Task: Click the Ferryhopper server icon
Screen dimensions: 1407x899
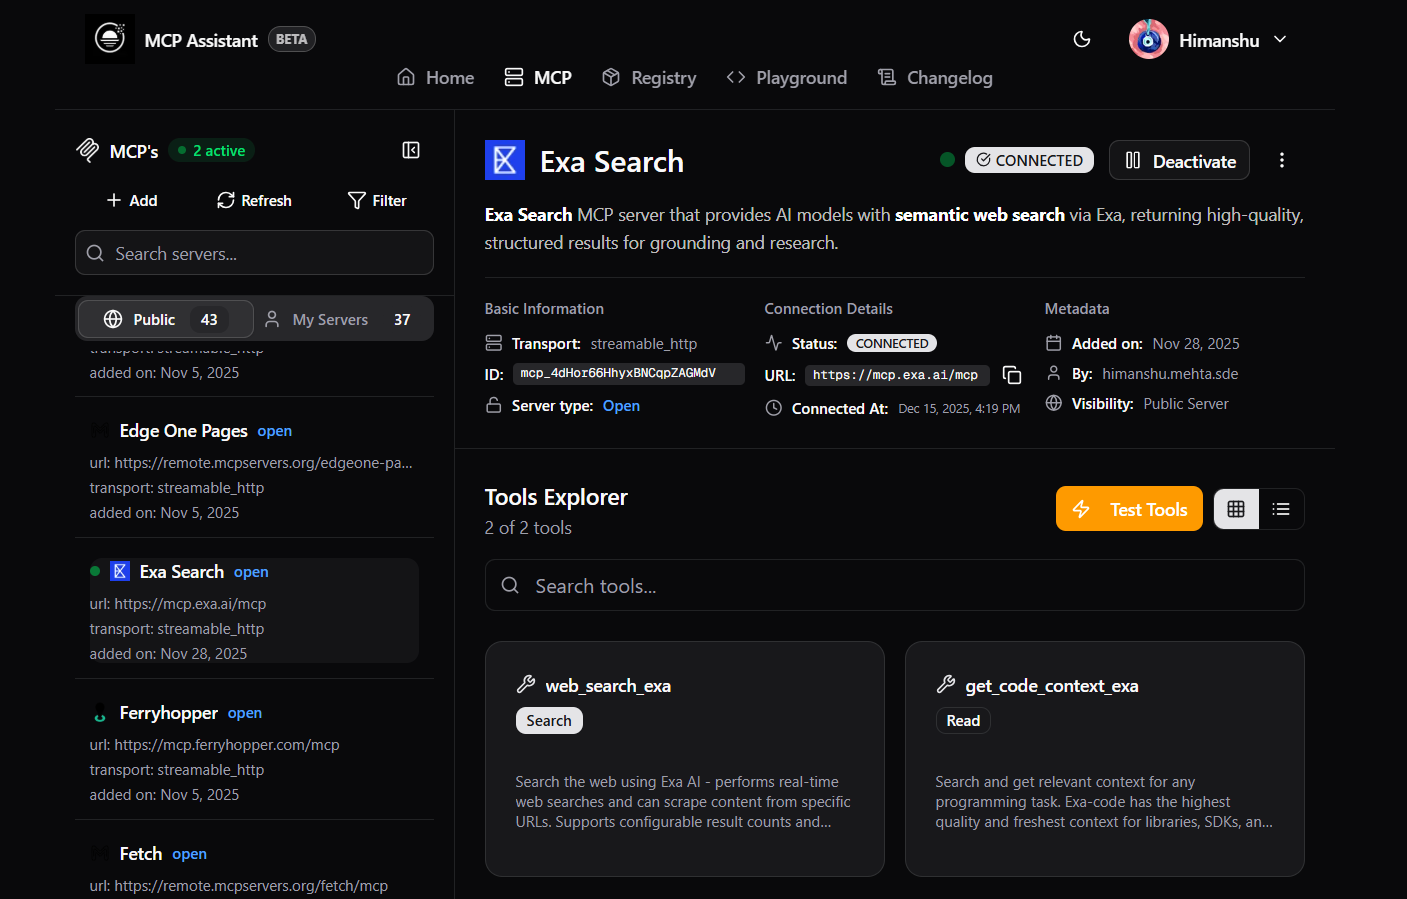Action: (100, 713)
